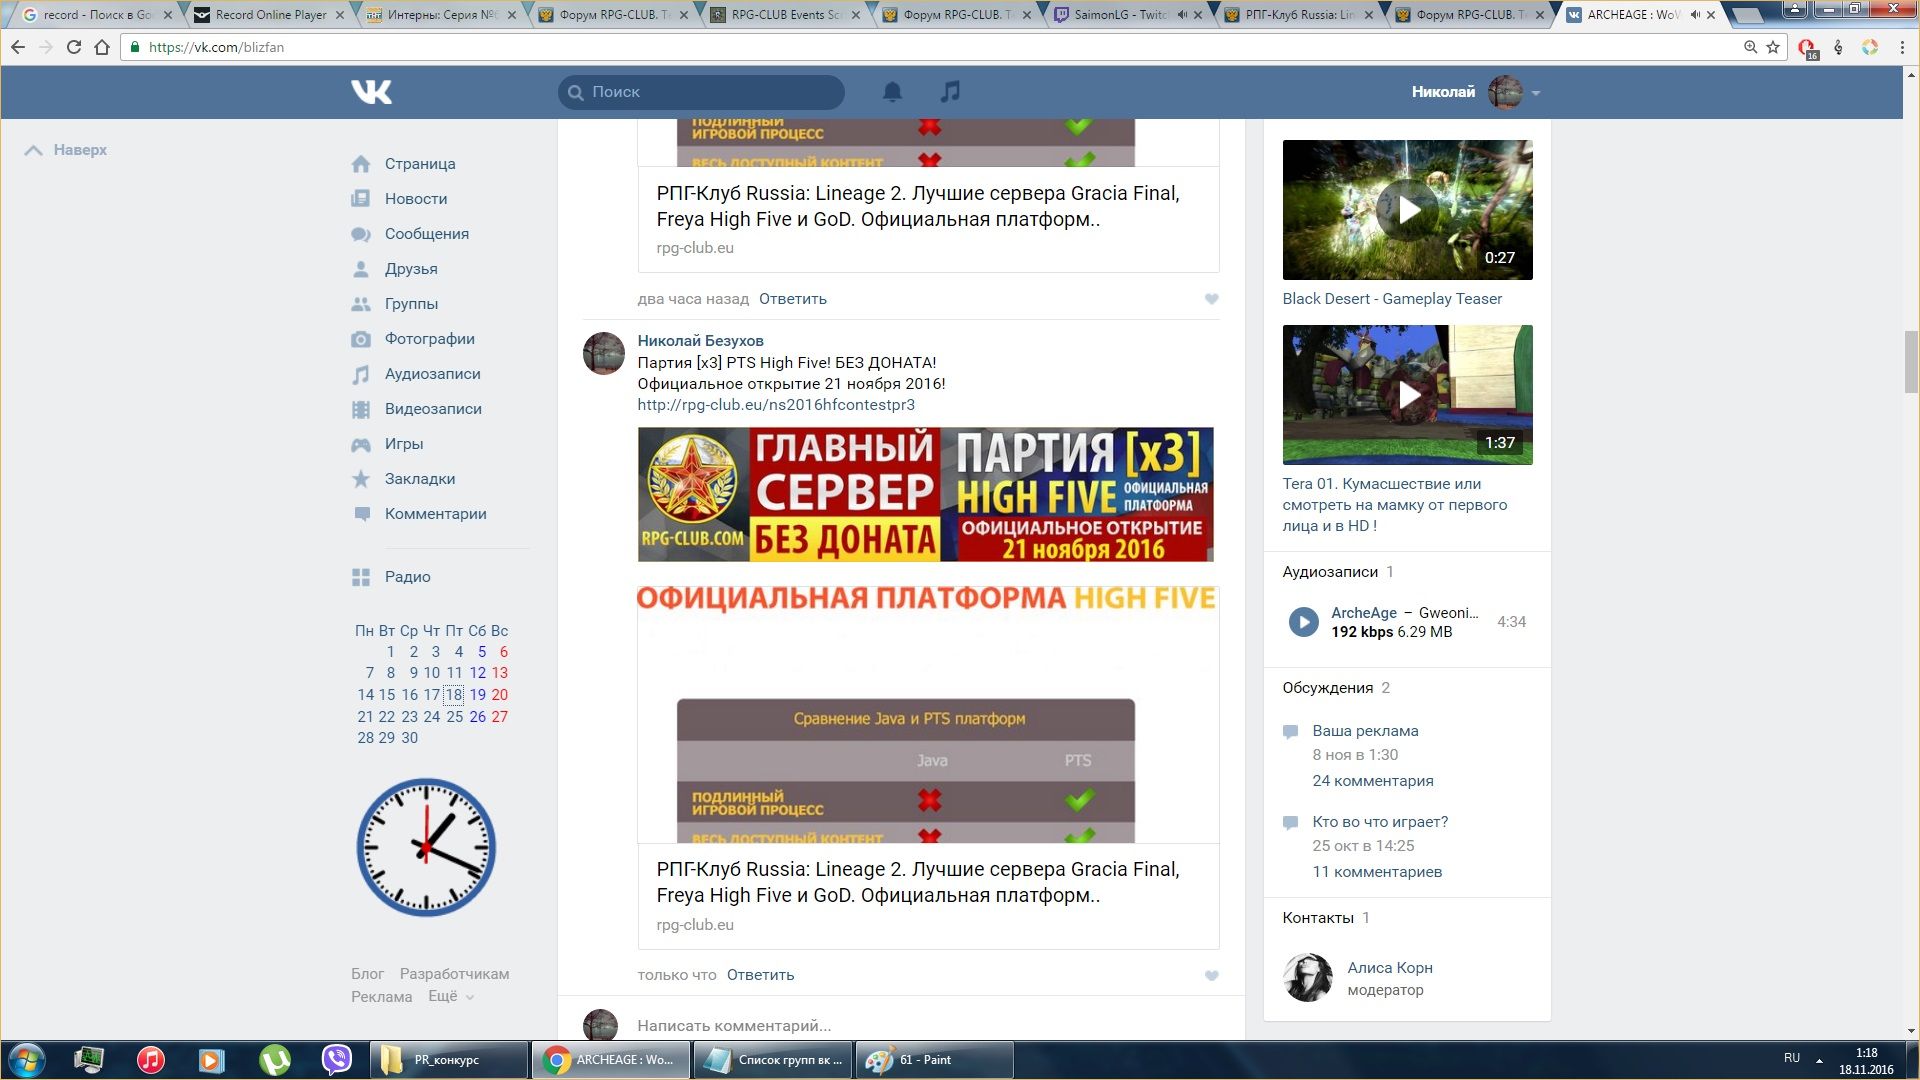Click the Комментарии speech icon
The image size is (1920, 1080).
(x=361, y=514)
